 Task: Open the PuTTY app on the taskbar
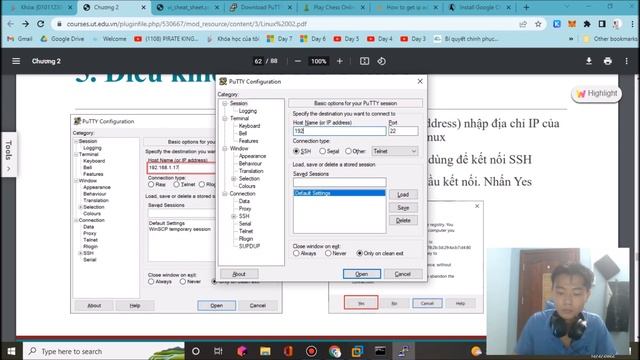coord(404,351)
